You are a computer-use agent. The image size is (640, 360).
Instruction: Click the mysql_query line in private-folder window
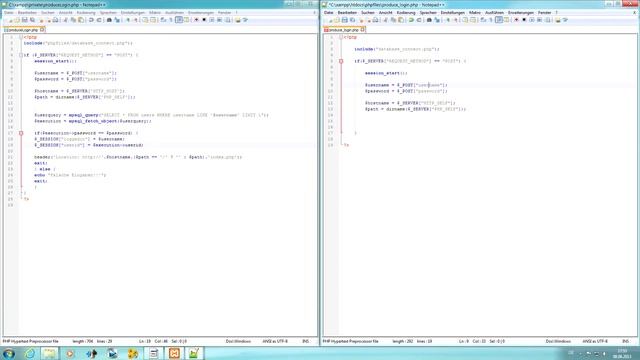coord(151,115)
